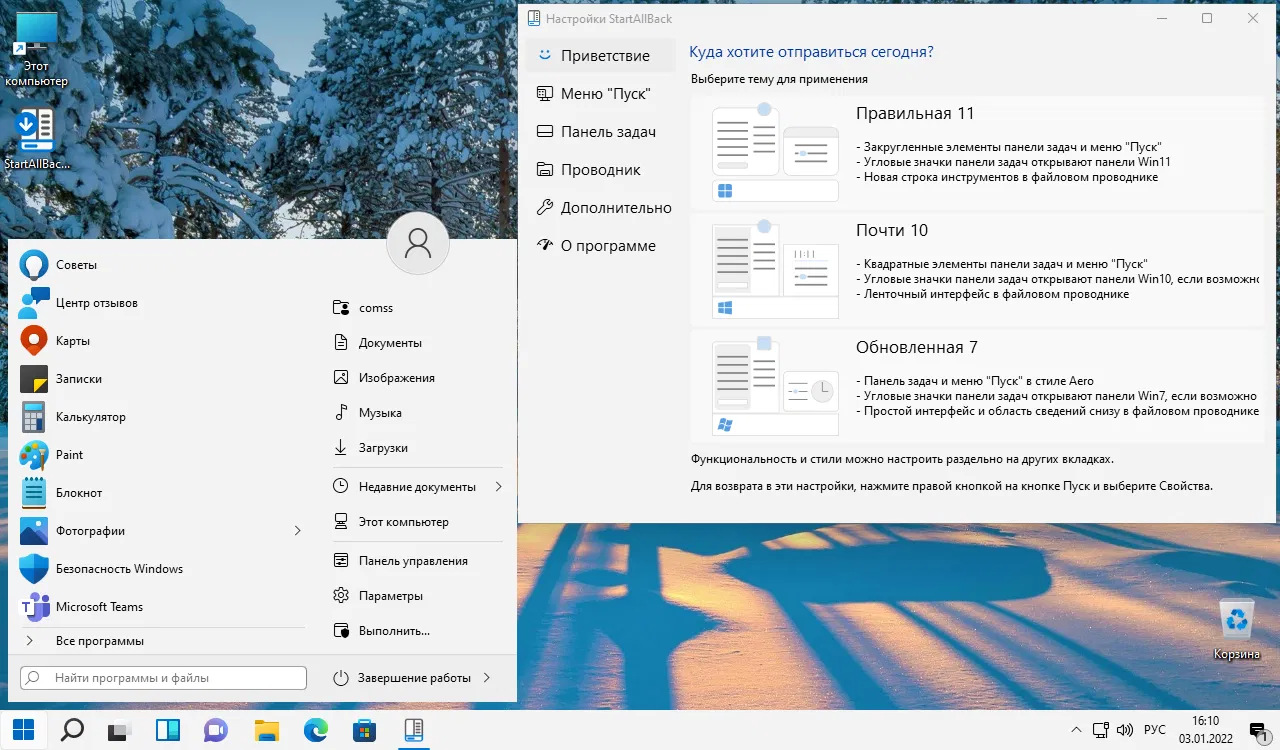
Task: Launch Безопасность Windows
Action: coord(160,569)
